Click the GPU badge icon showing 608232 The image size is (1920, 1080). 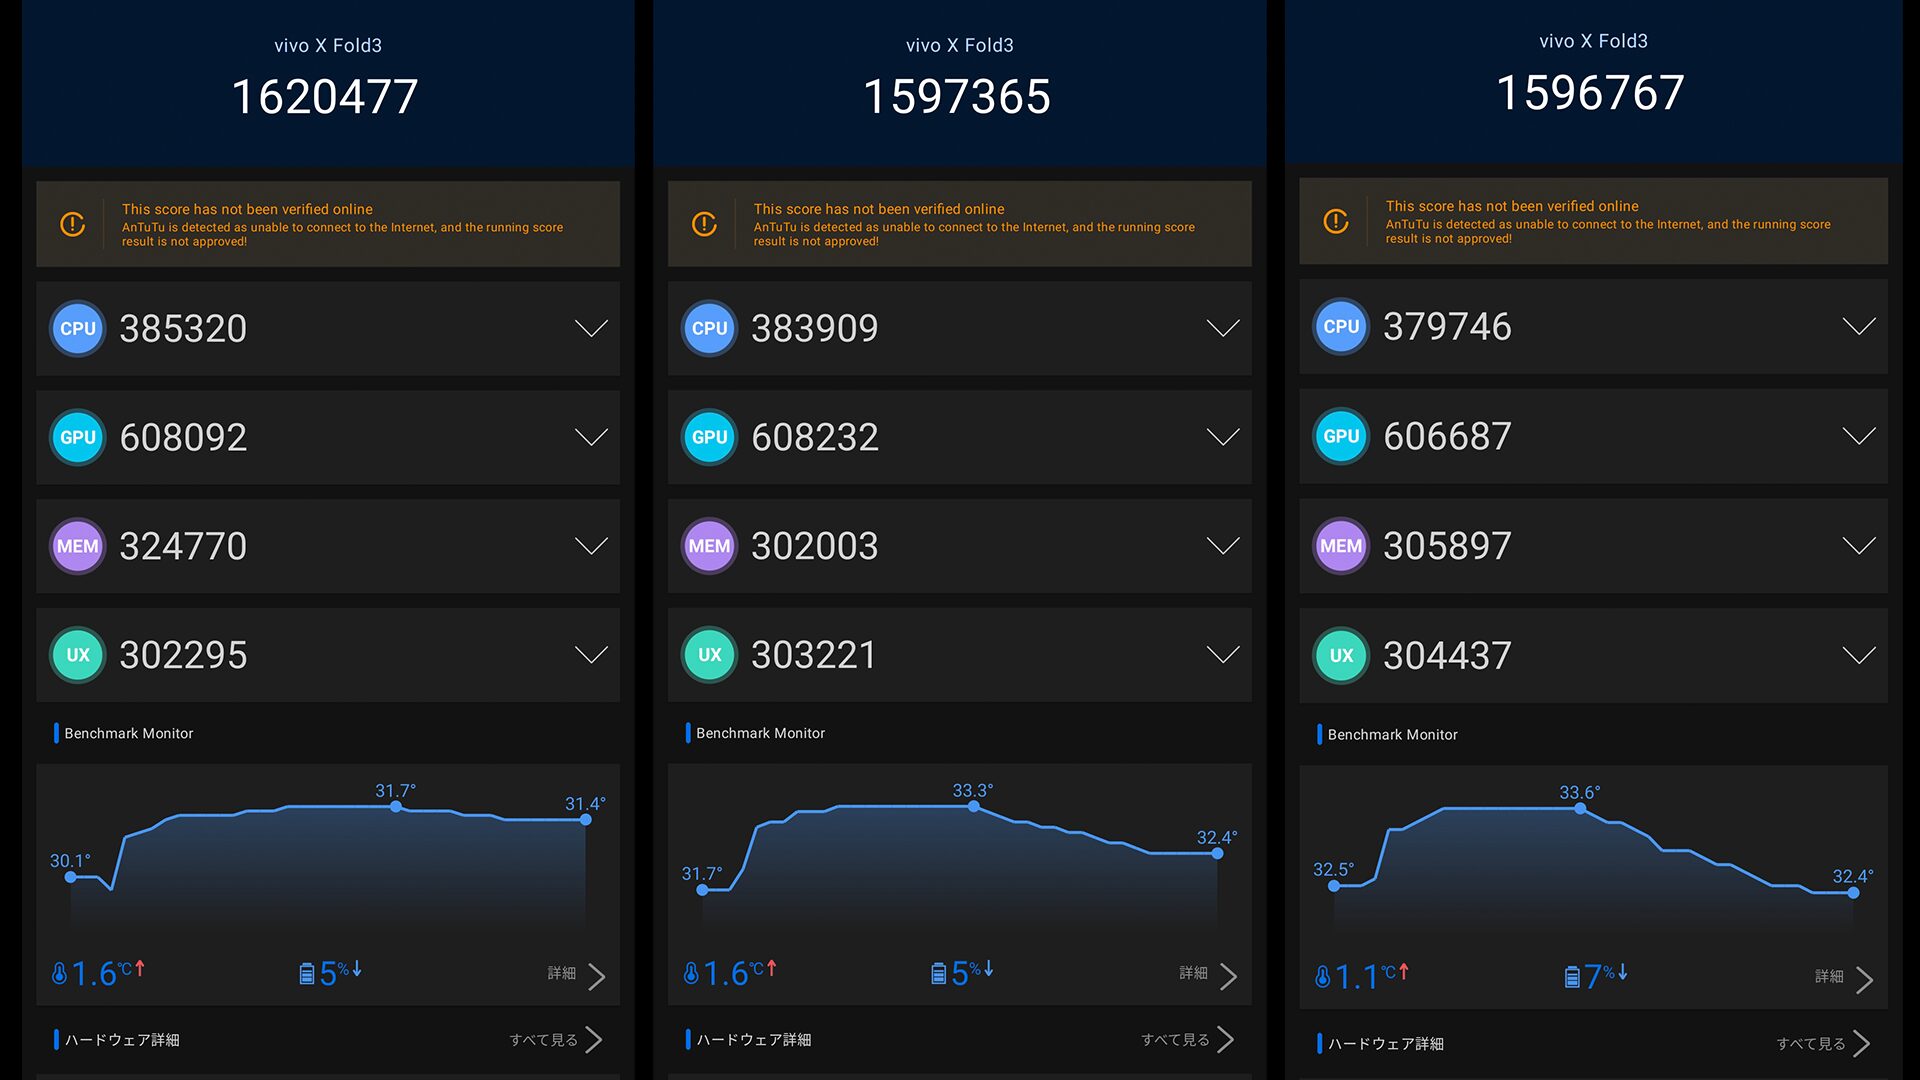pos(709,437)
